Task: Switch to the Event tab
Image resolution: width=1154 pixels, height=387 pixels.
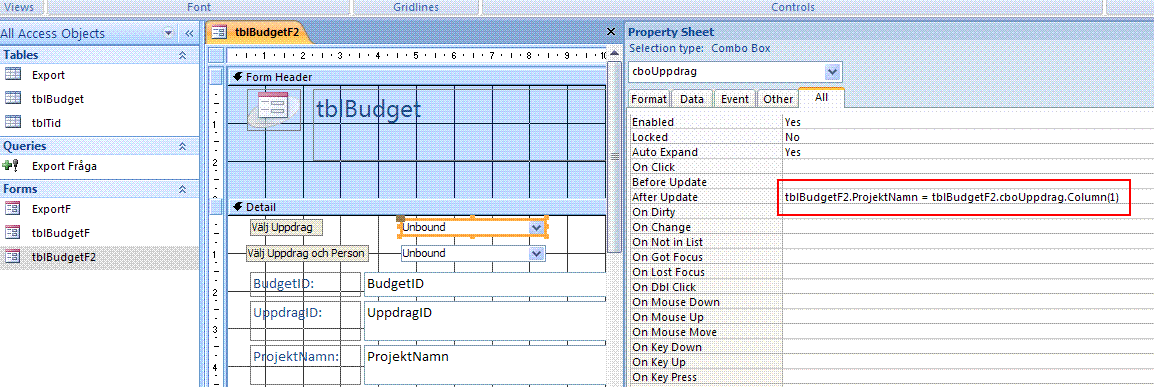Action: coord(734,99)
